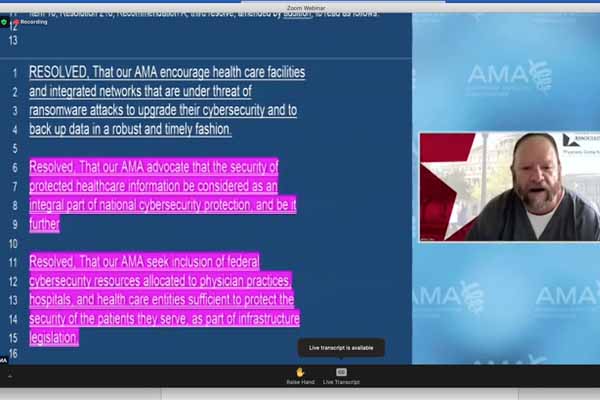Screen dimensions: 600x400
Task: Click "back up data in a robust" line
Action: tap(130, 130)
